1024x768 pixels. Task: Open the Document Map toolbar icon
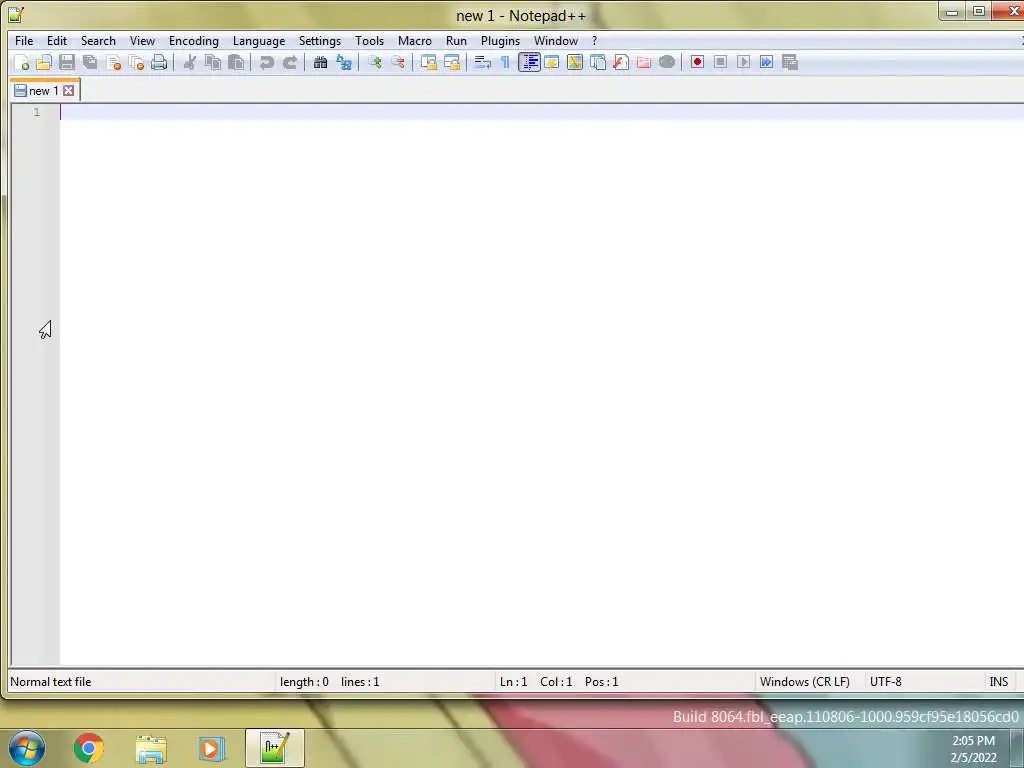pos(575,63)
